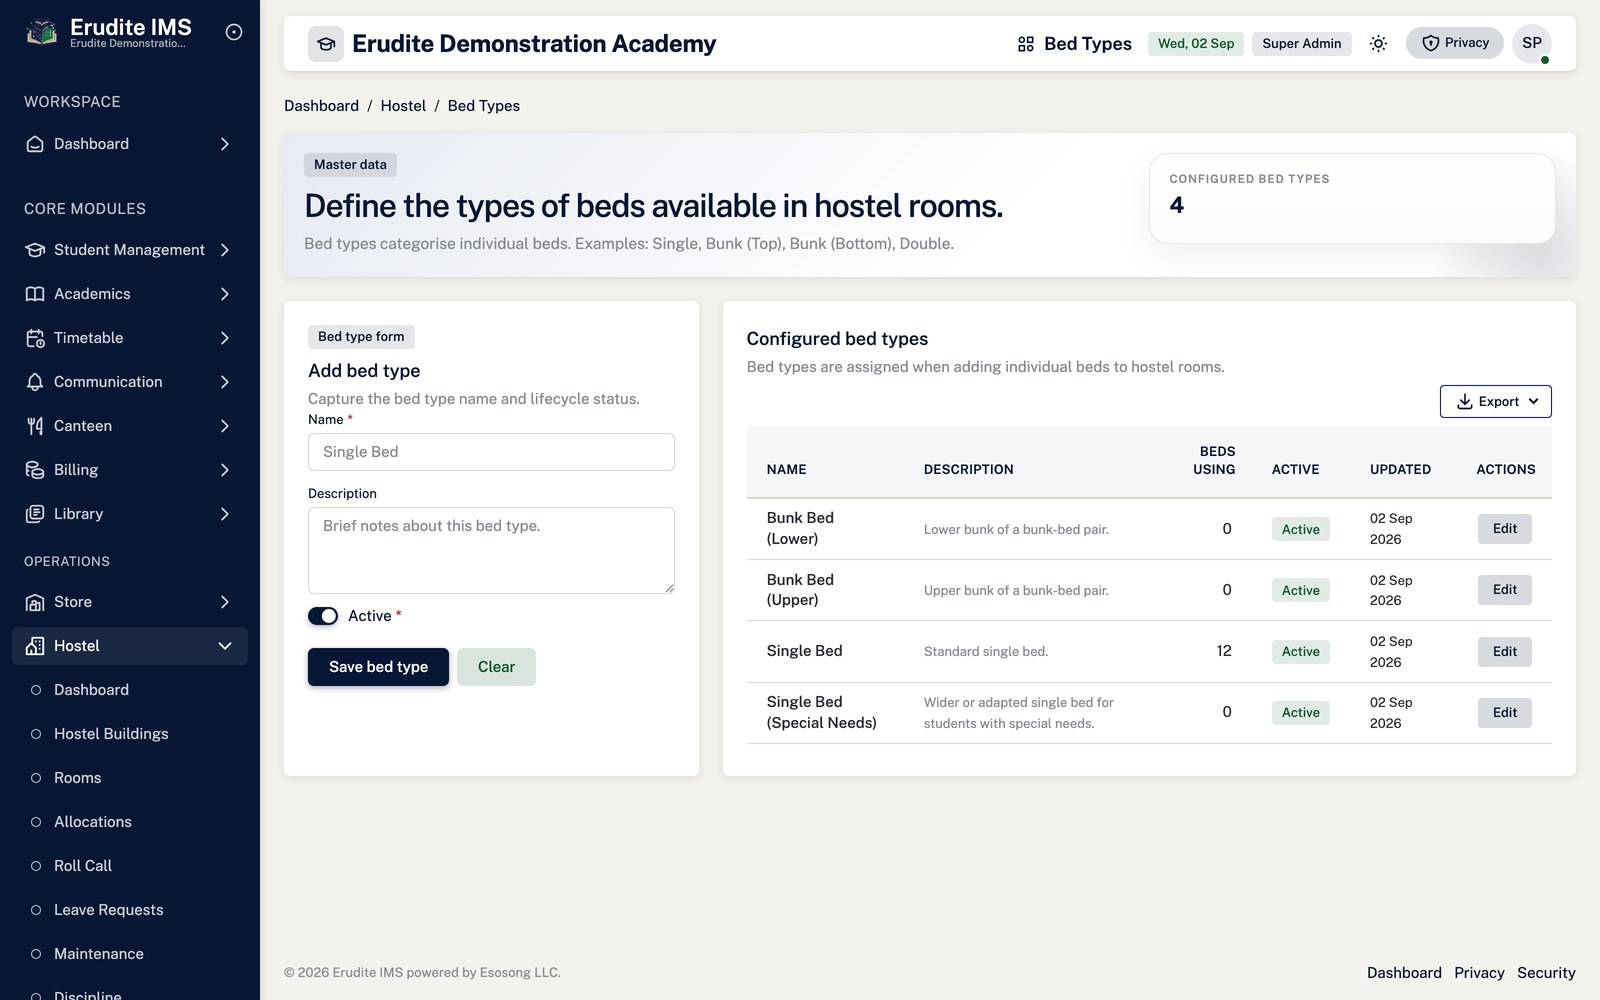Open Roll Call submenu item
Screen dimensions: 1600x1000
pos(130,866)
